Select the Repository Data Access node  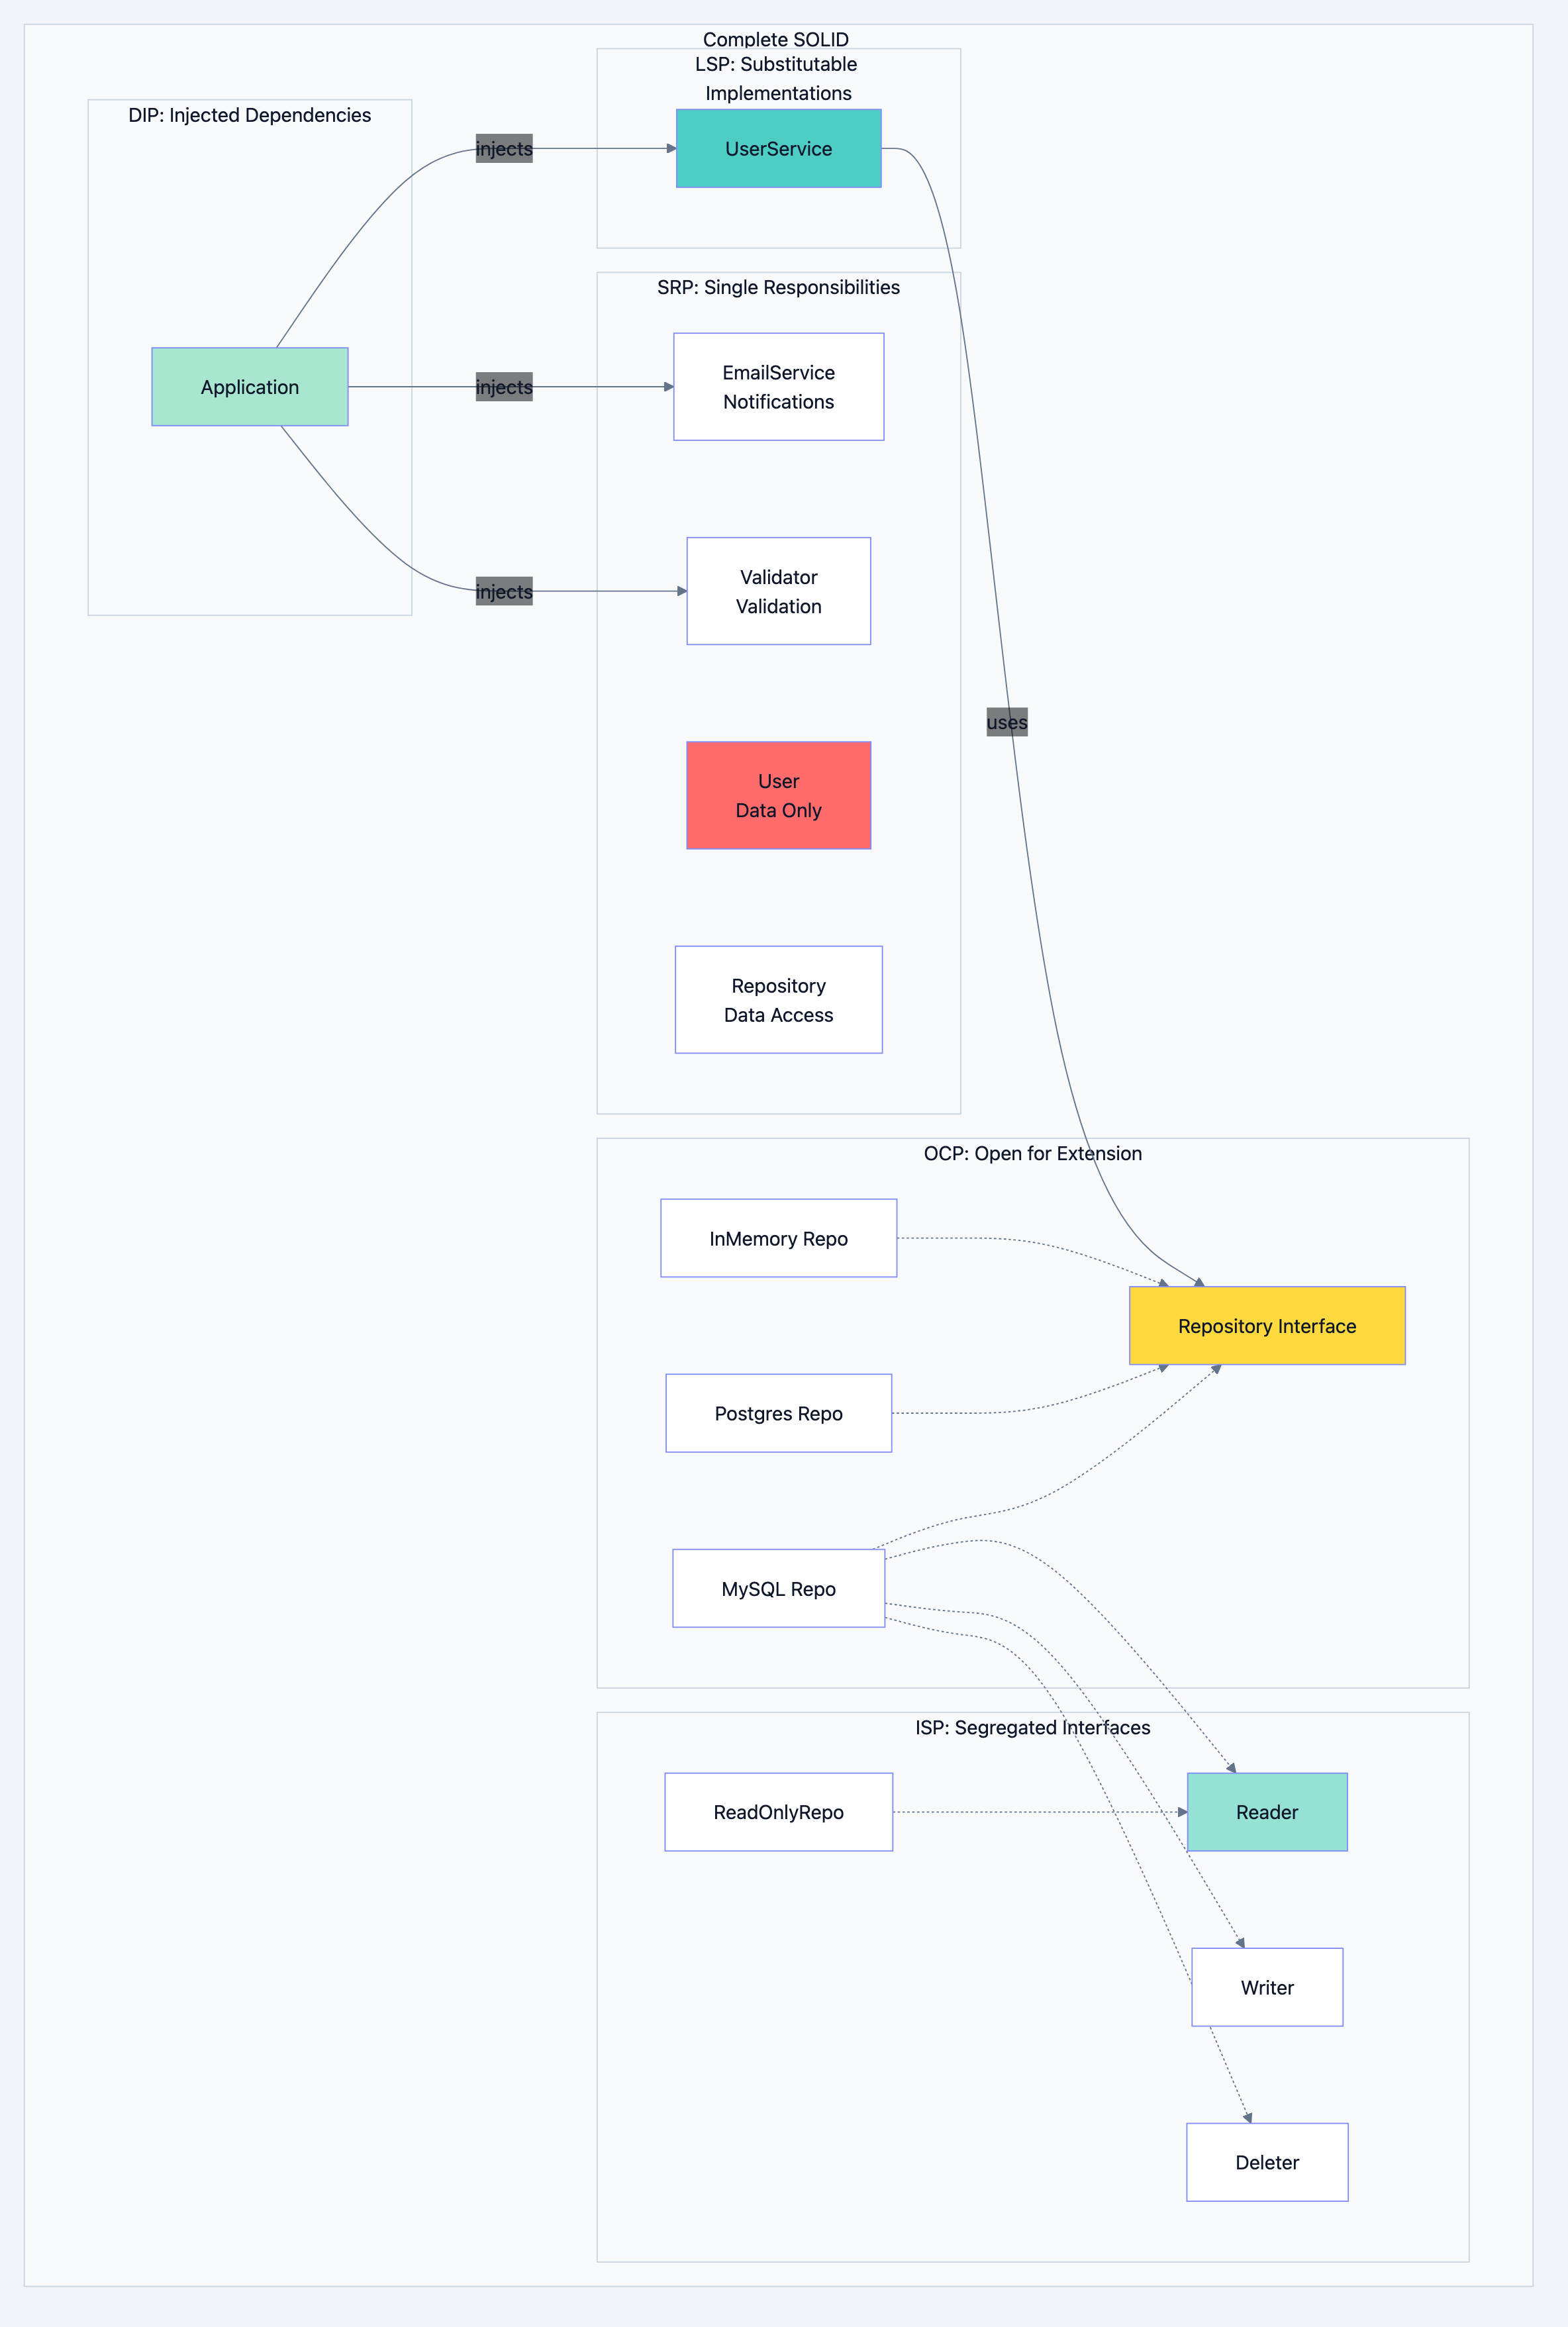coord(778,999)
